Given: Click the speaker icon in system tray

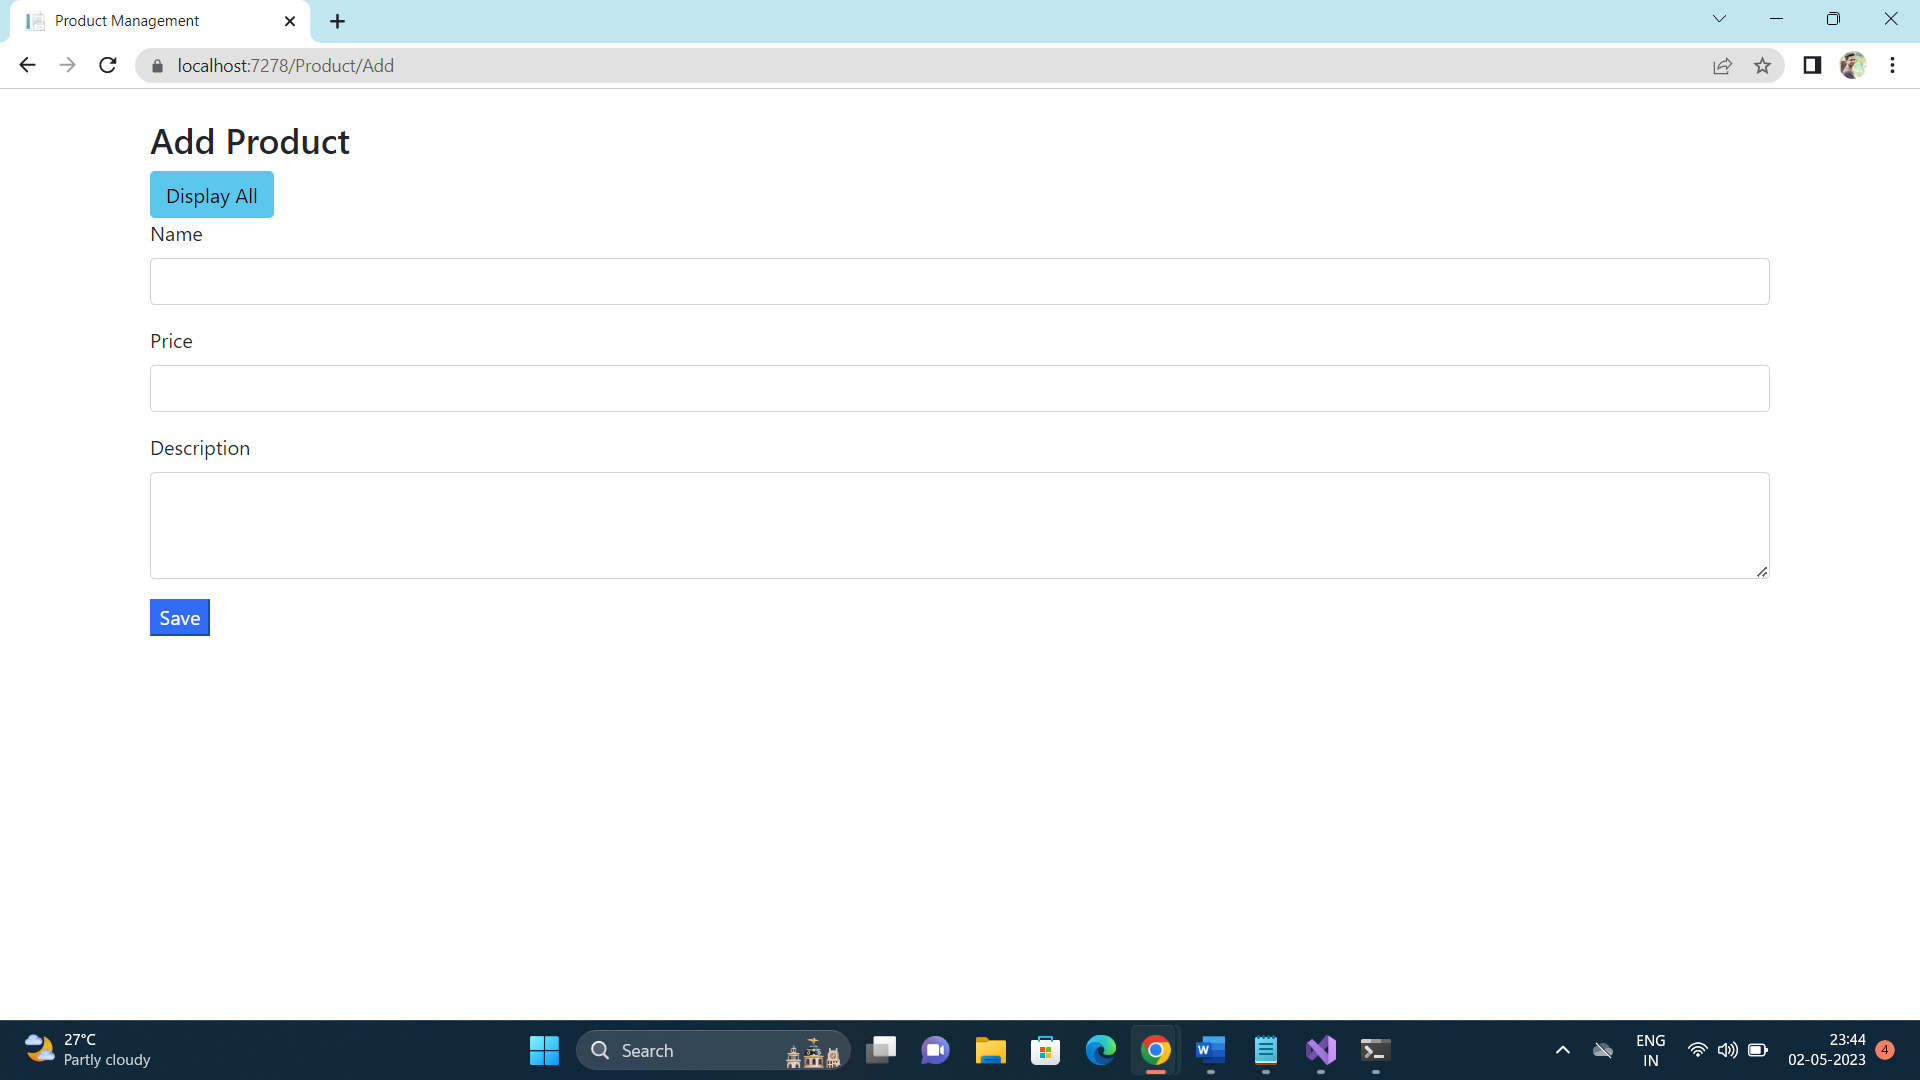Looking at the screenshot, I should (1728, 1050).
